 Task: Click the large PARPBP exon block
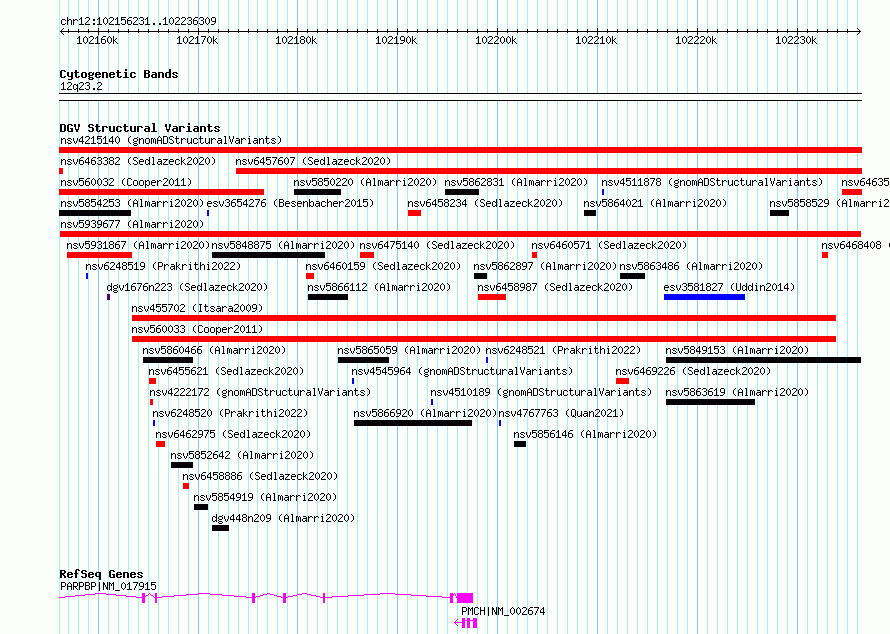point(465,598)
